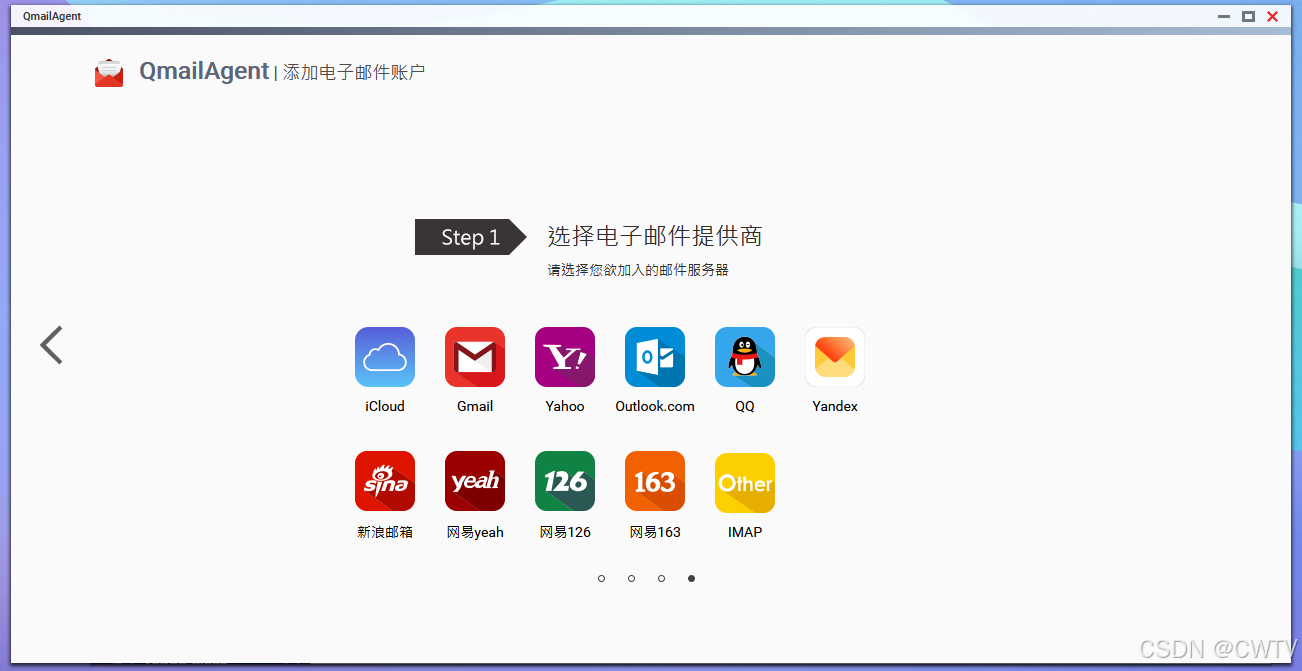Choose the Gmail provider icon
This screenshot has height=671, width=1302.
[x=475, y=357]
